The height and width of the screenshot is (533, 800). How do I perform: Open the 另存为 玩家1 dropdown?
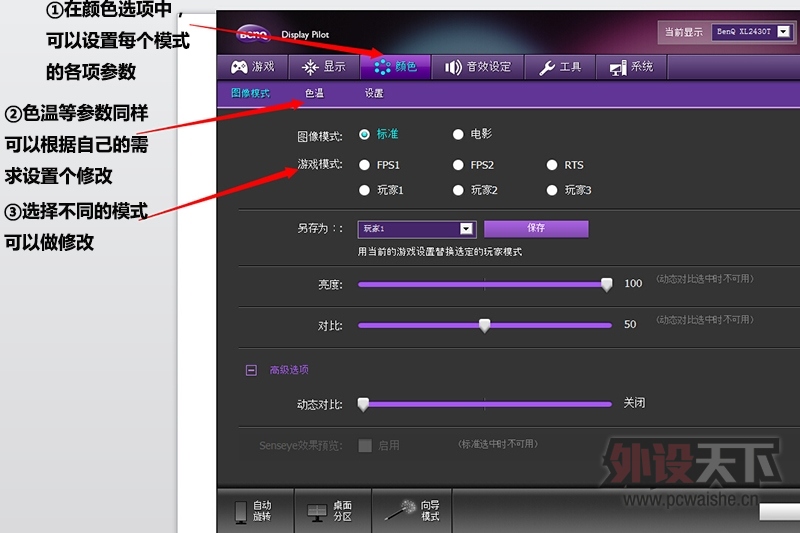coord(466,229)
